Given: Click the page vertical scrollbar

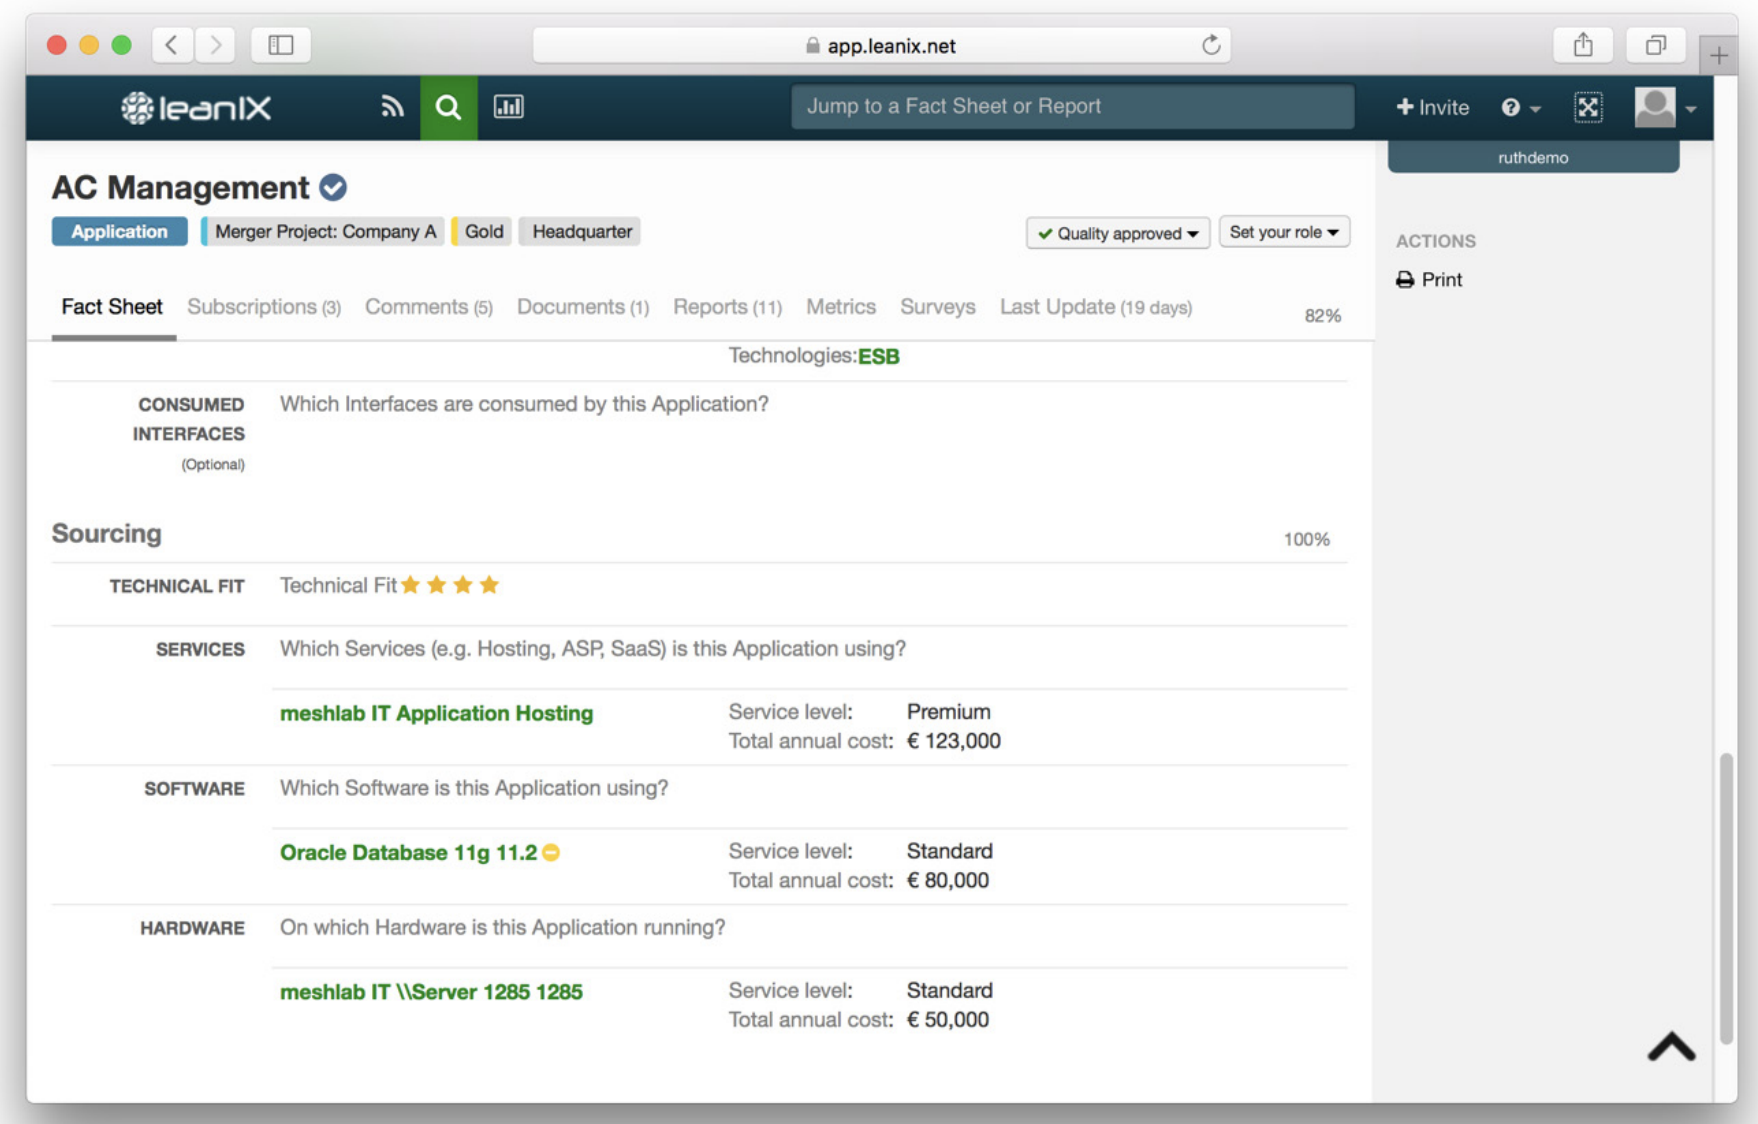Looking at the screenshot, I should (1726, 897).
